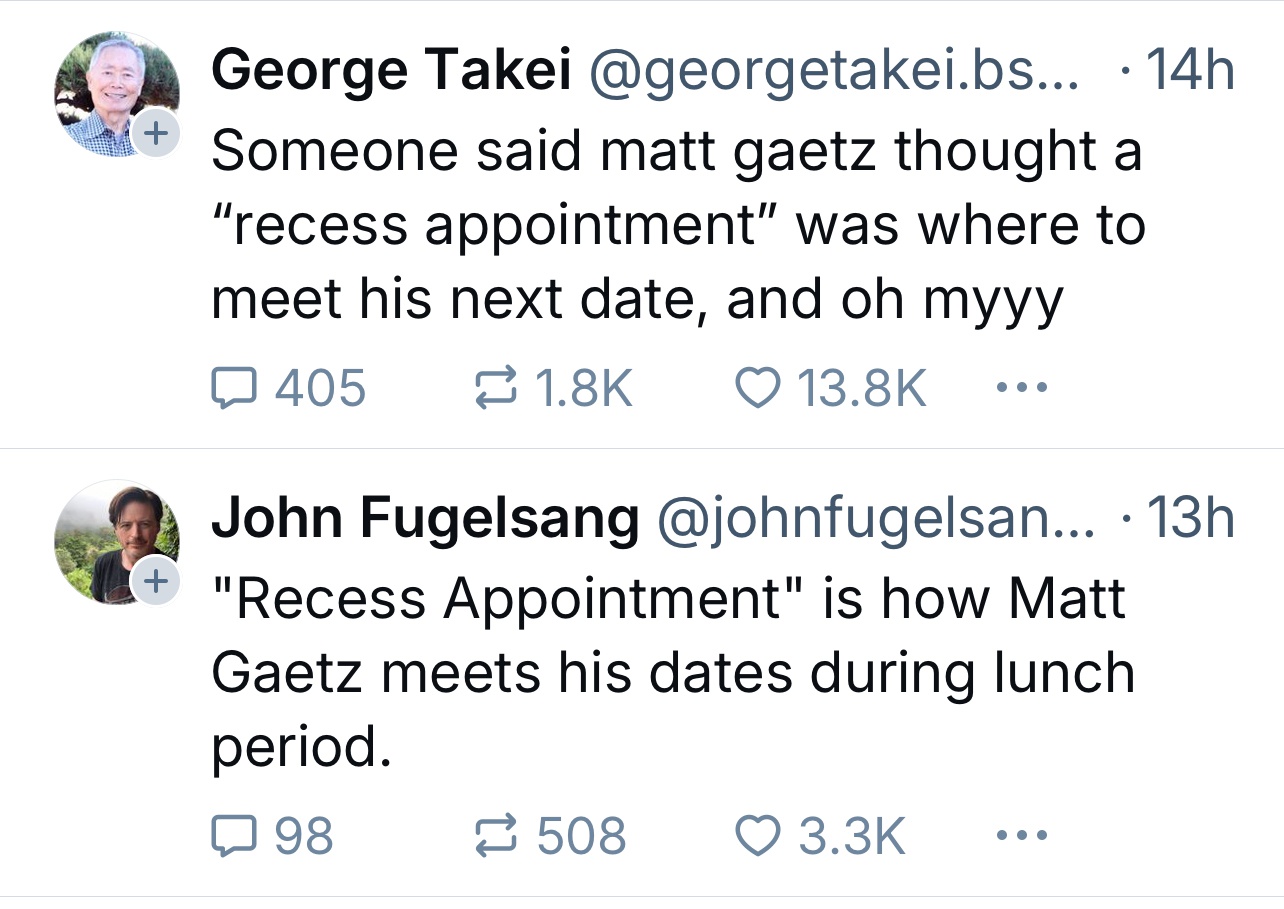Screen dimensions: 1284x909
Task: Like John Fugelsang's post with heart icon
Action: click(x=757, y=835)
